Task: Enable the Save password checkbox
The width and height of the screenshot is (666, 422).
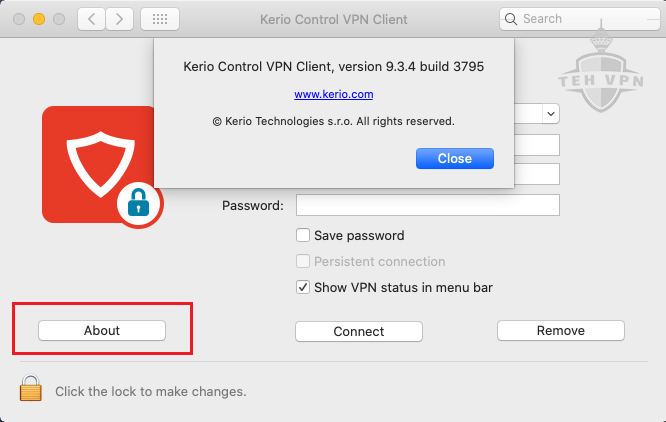Action: tap(303, 235)
